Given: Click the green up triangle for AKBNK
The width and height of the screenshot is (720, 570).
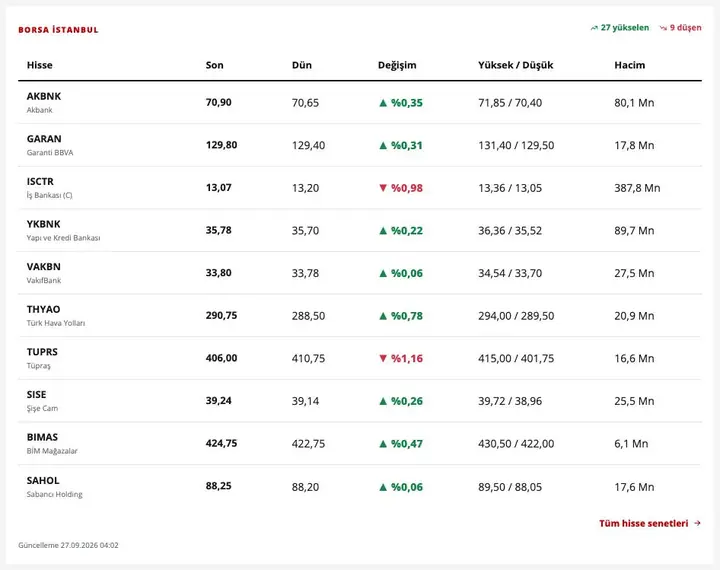Looking at the screenshot, I should pos(383,103).
